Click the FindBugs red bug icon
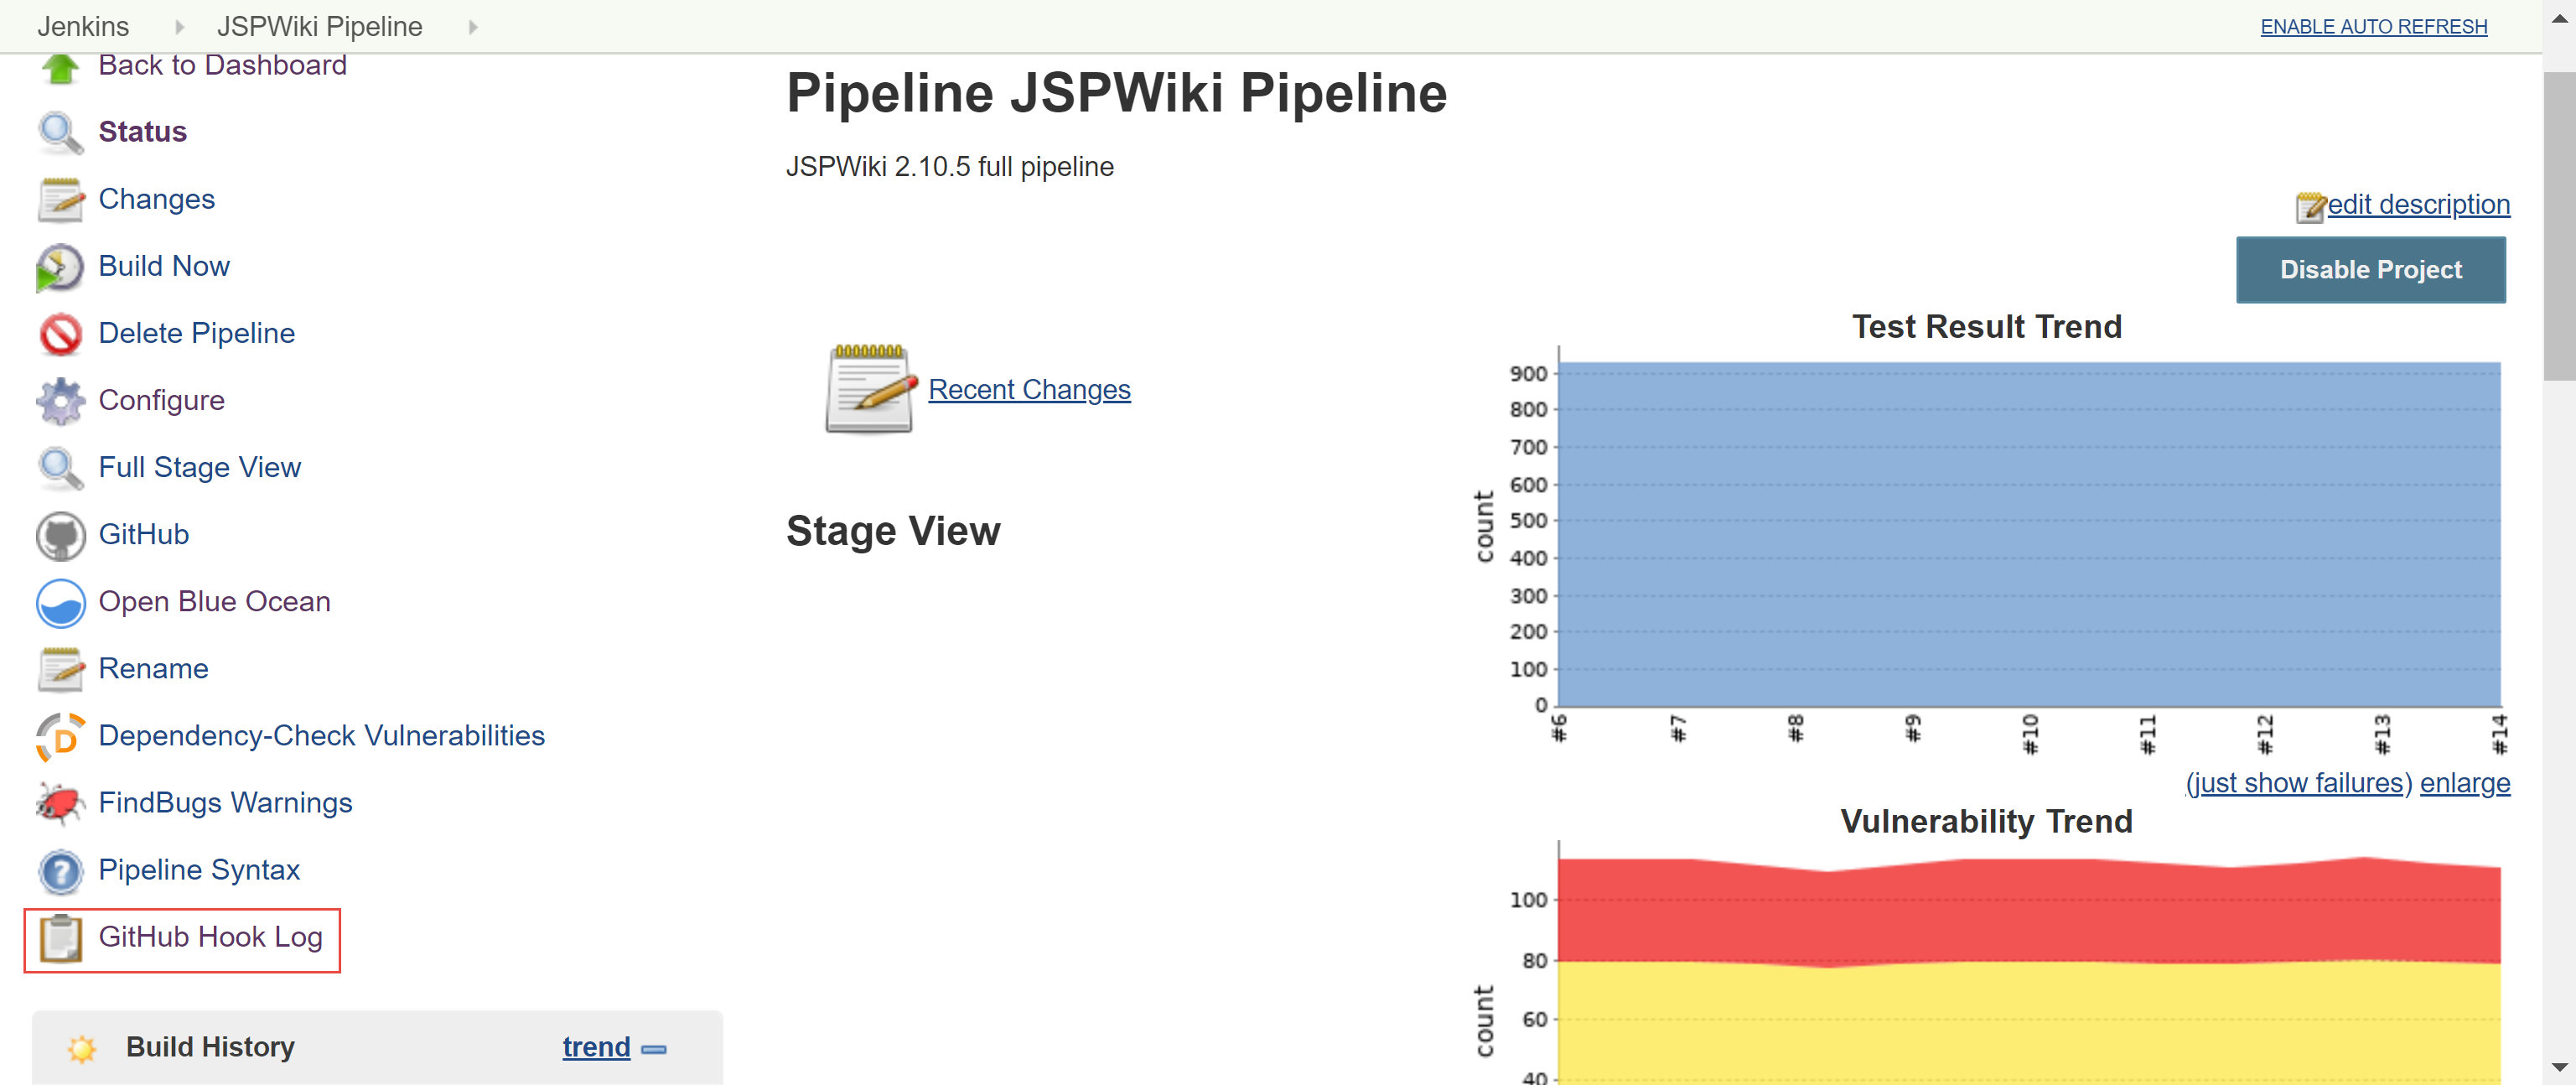 (x=60, y=804)
